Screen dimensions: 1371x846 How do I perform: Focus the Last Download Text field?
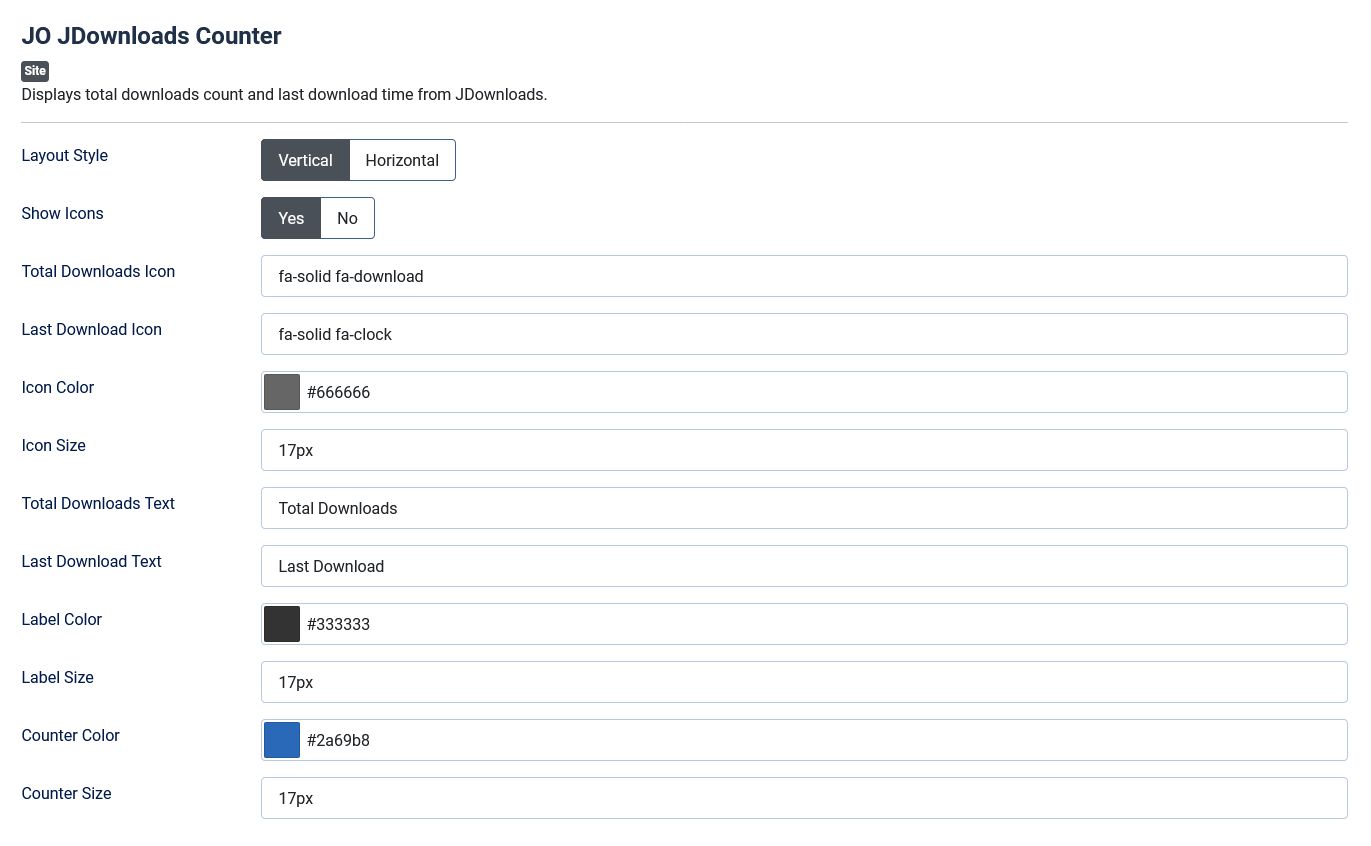(x=803, y=566)
